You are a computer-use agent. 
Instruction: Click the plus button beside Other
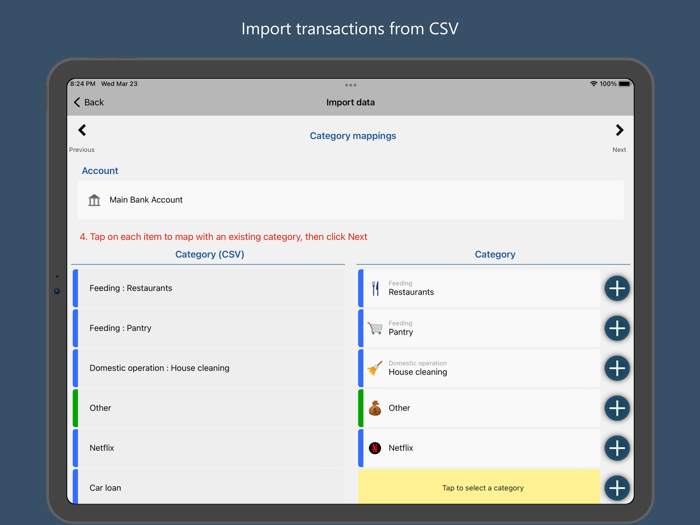[x=617, y=408]
